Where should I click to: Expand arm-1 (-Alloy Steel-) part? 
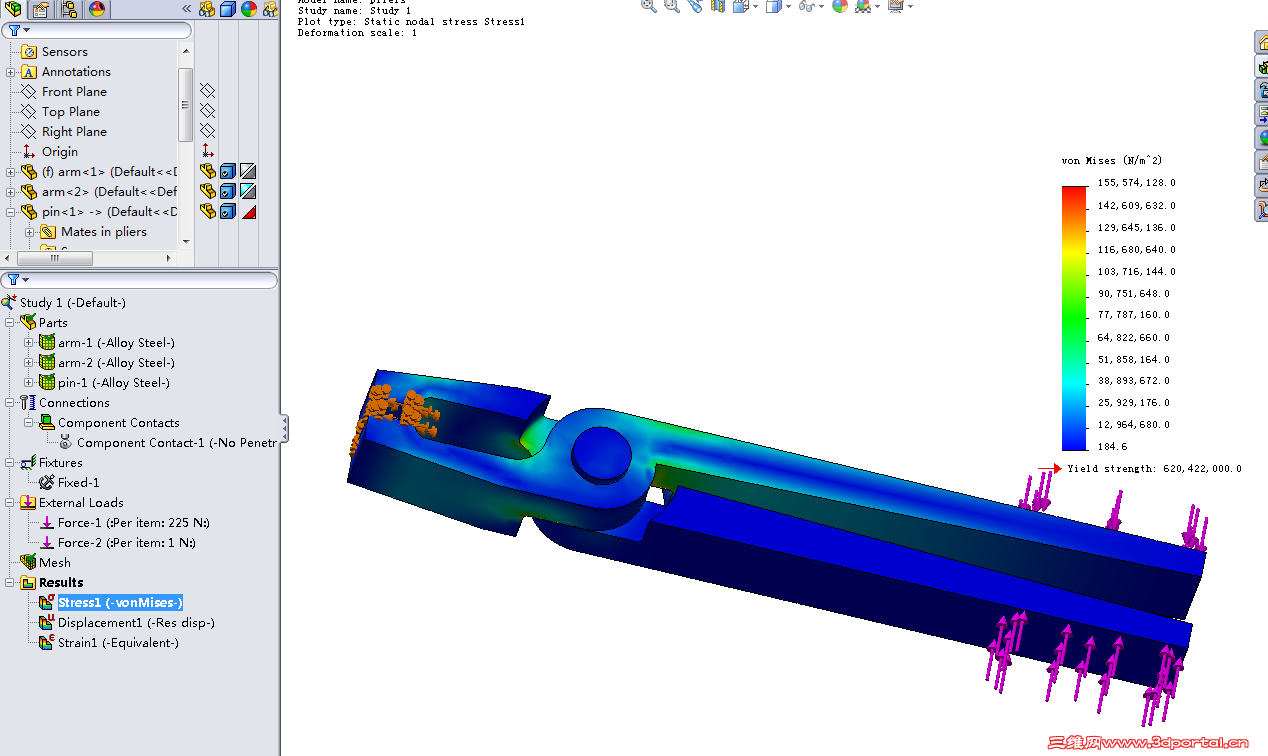[x=29, y=343]
